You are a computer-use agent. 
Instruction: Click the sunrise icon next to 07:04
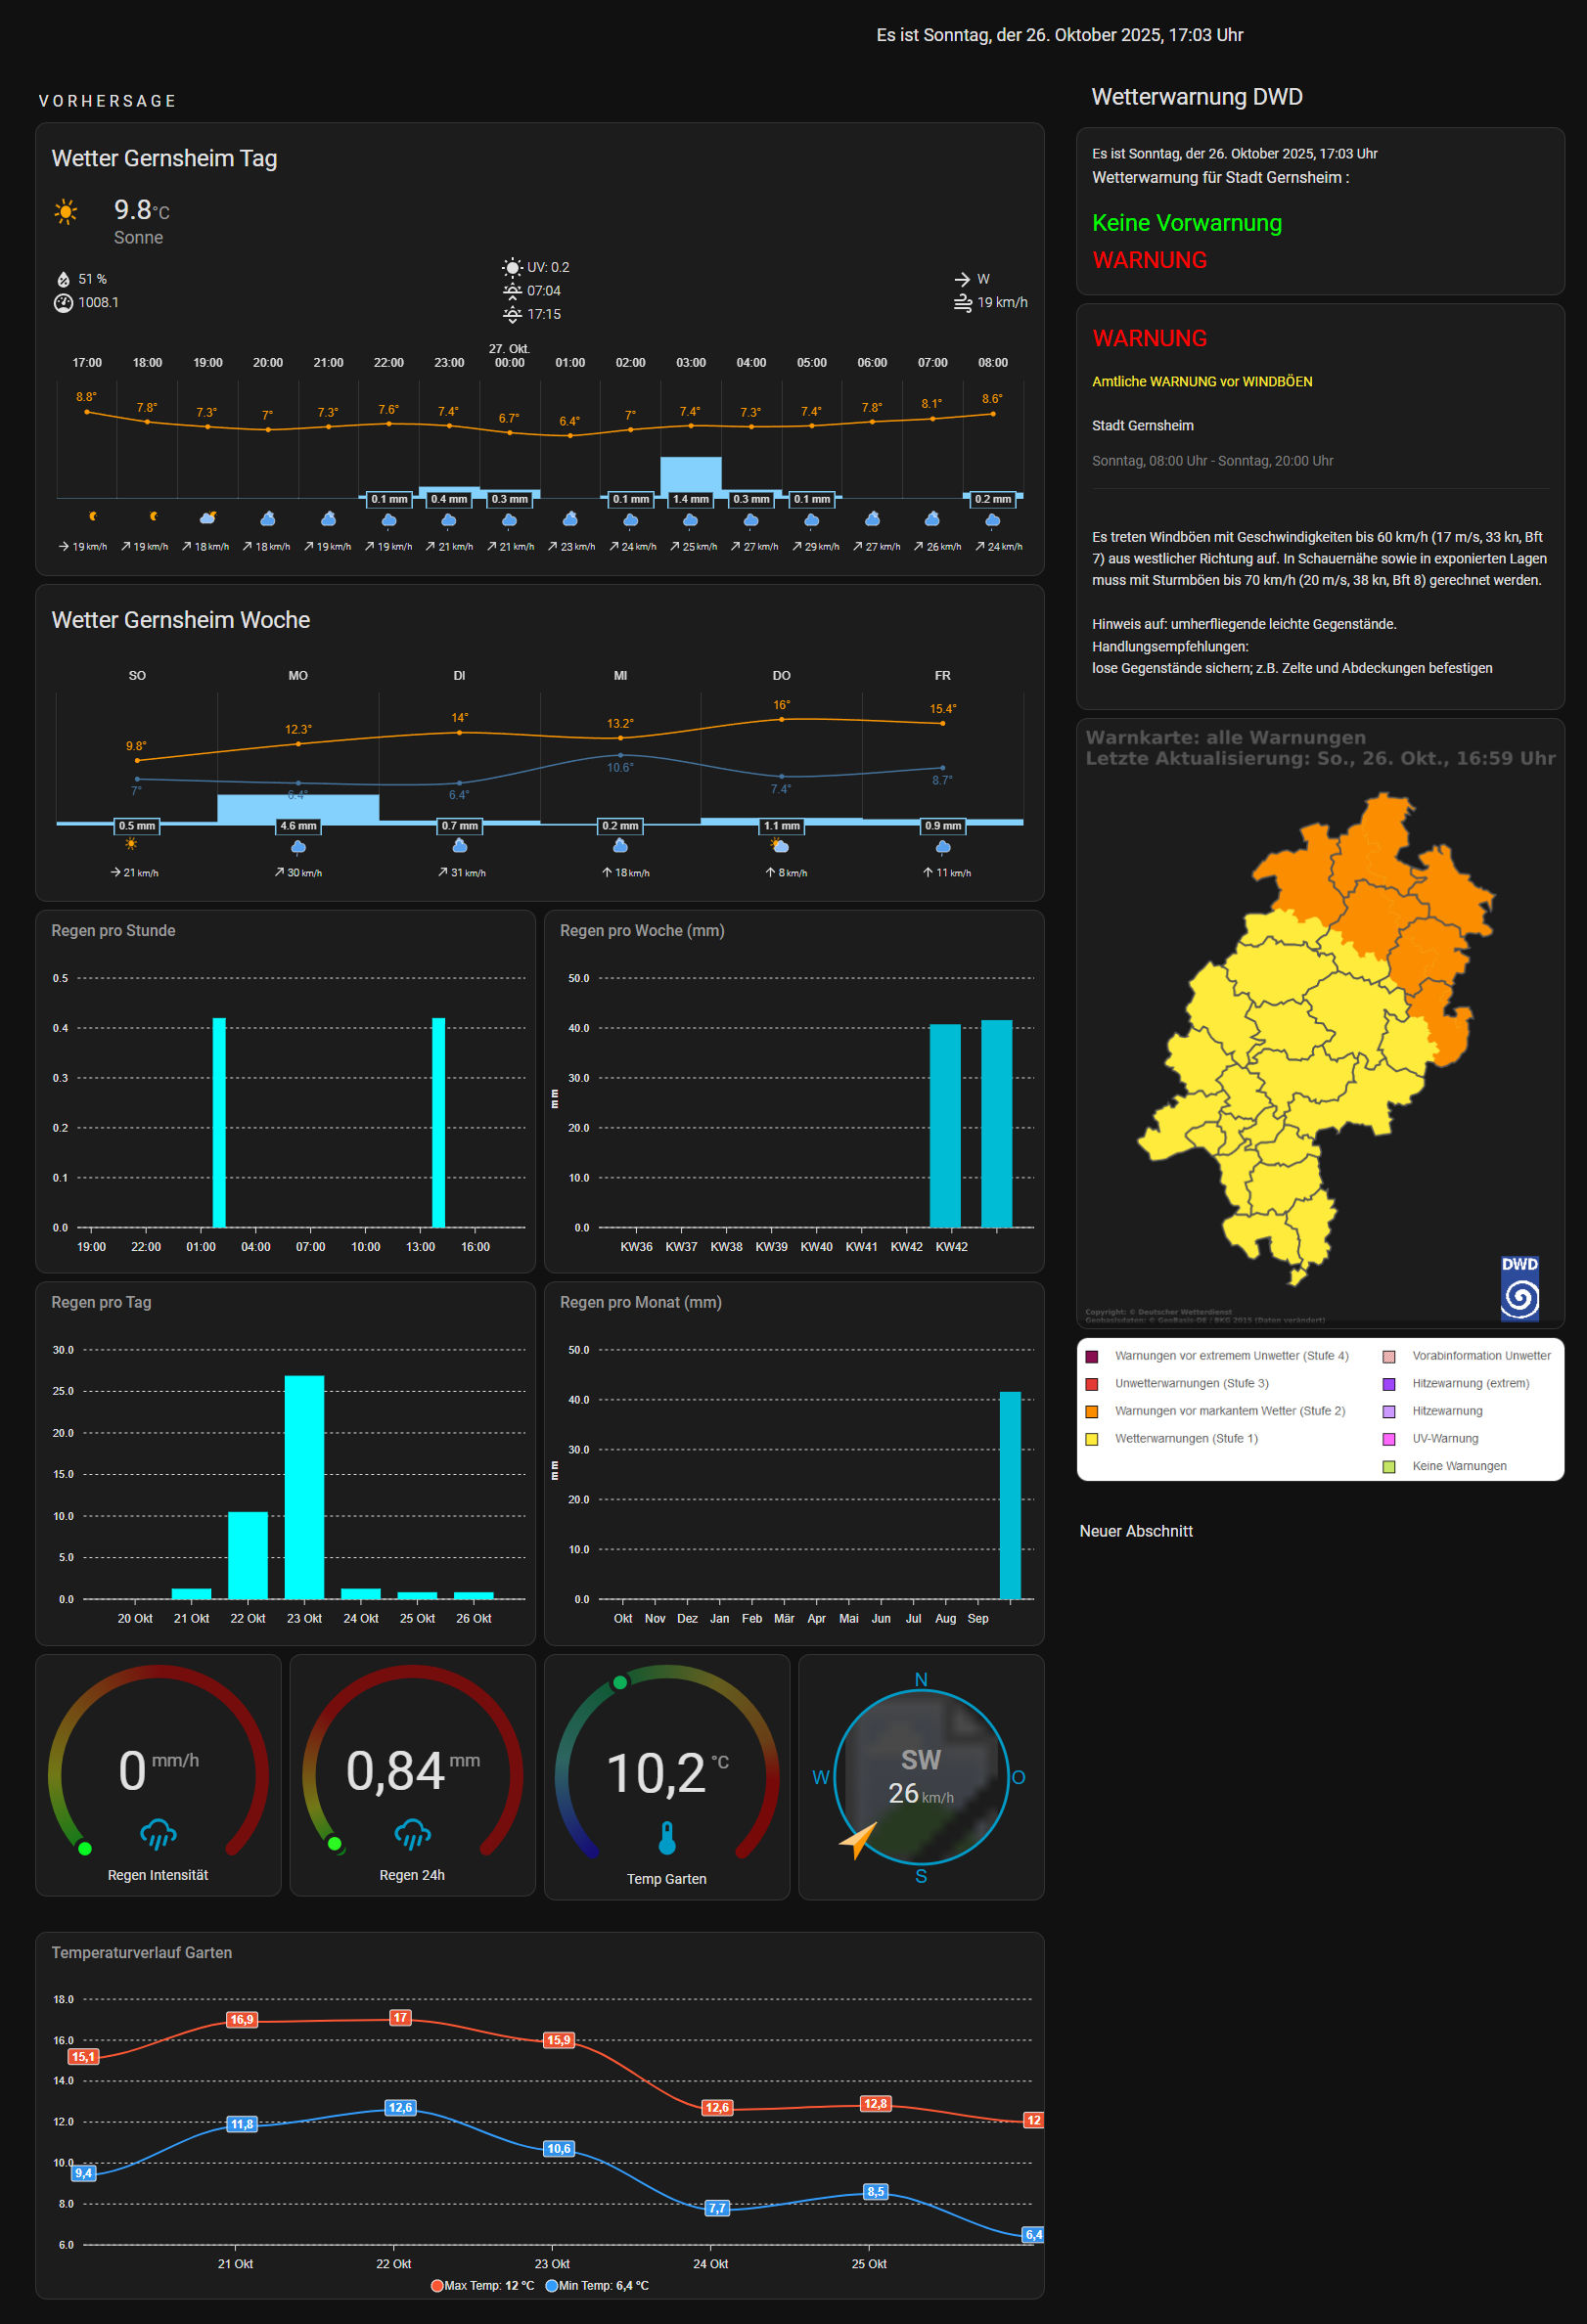512,291
